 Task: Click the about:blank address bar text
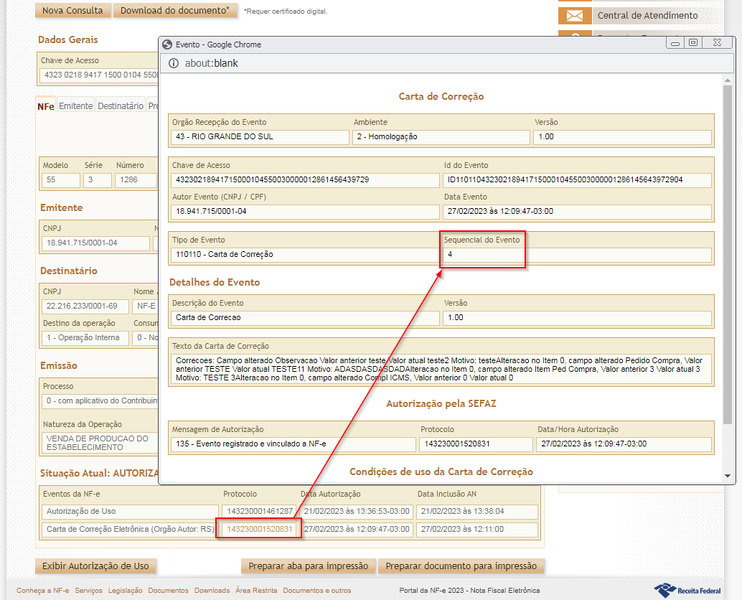[x=211, y=63]
